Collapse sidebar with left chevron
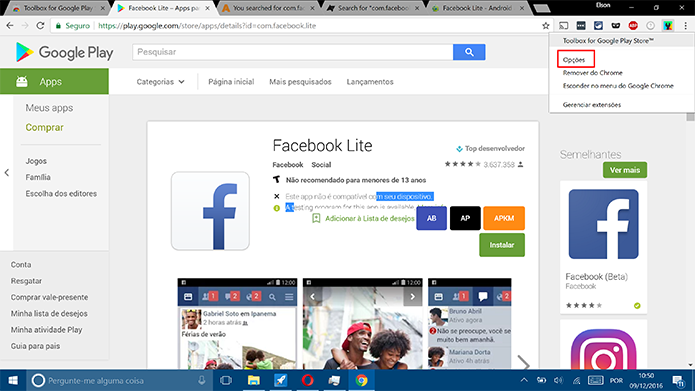The image size is (695, 391). 7,172
